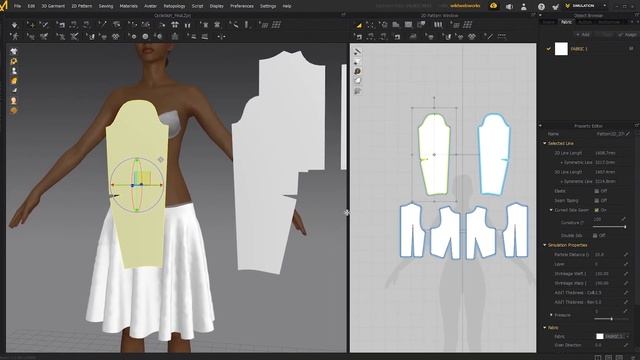Image resolution: width=640 pixels, height=360 pixels.
Task: Show garment display icon in 3D side toolbar
Action: (x=14, y=52)
